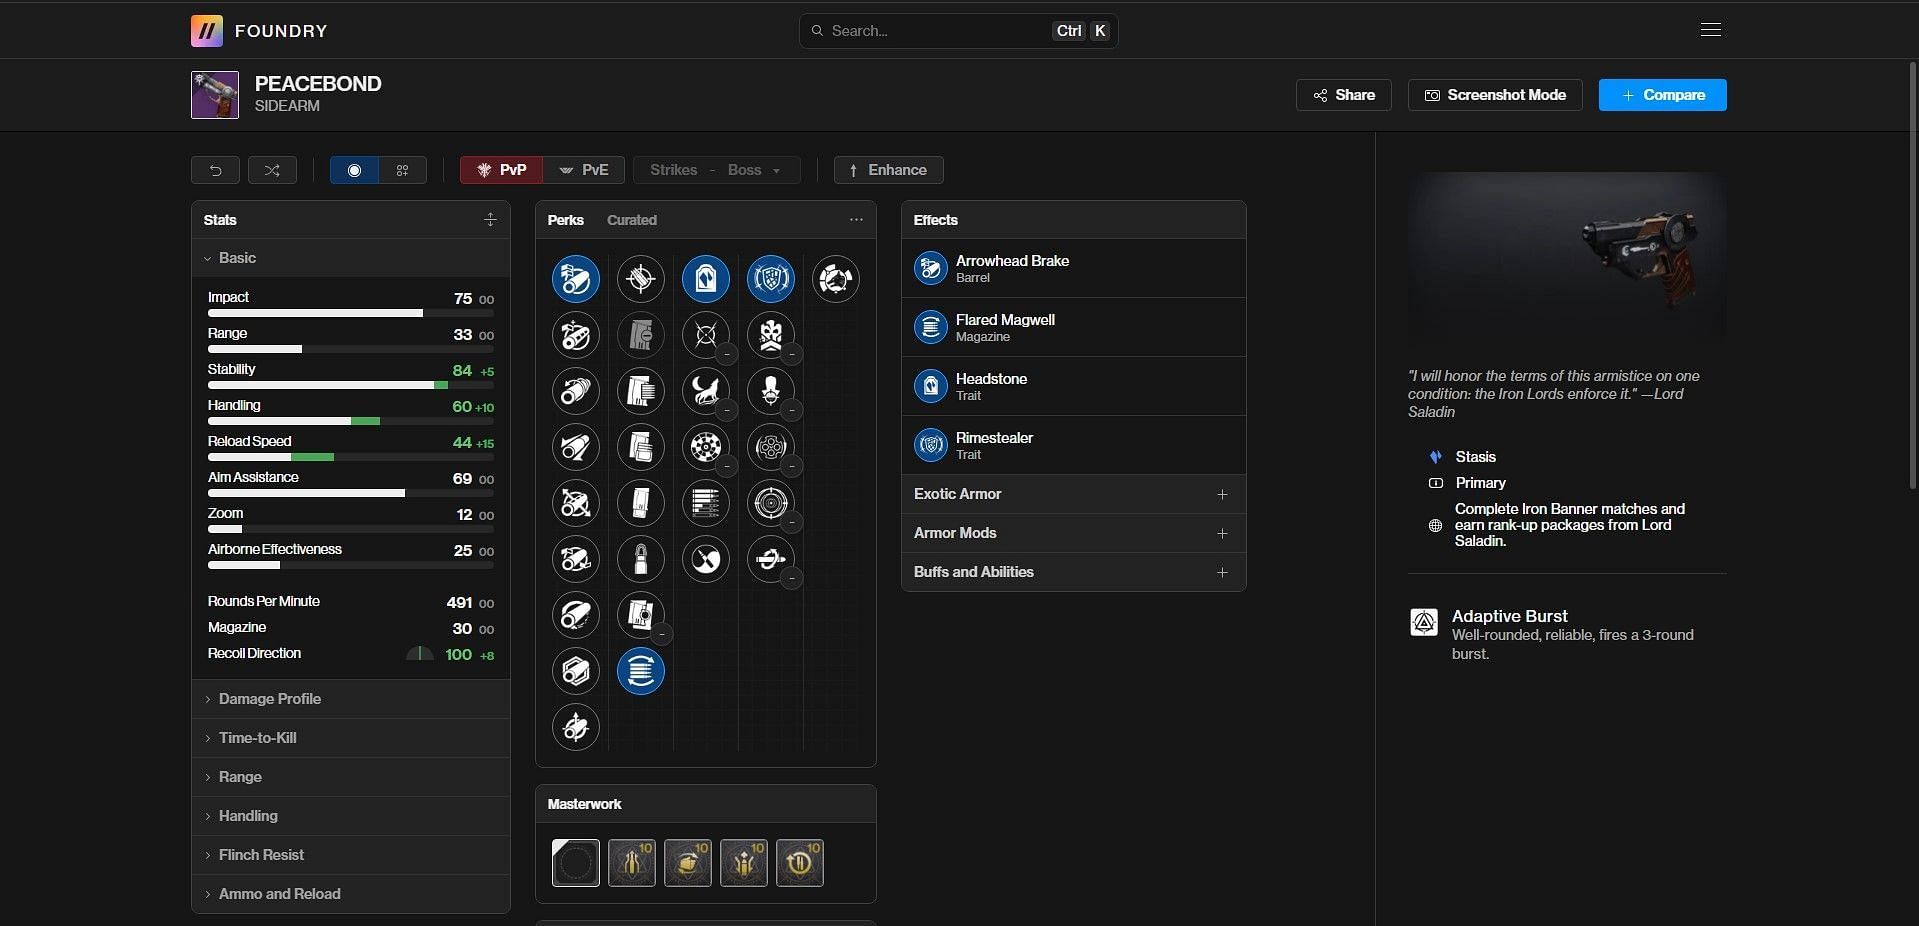This screenshot has height=926, width=1919.
Task: Pick the helmeted head trait perk icon
Action: 771,391
